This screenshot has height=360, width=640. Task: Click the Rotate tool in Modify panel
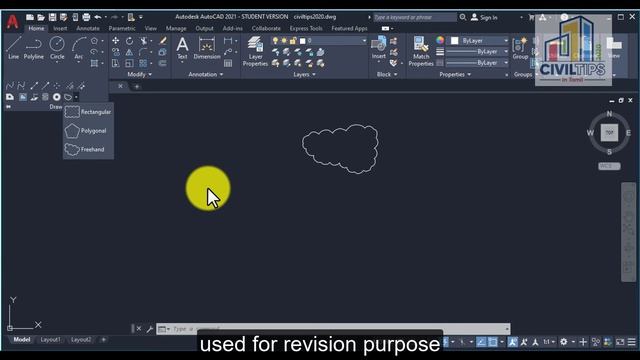tap(129, 41)
